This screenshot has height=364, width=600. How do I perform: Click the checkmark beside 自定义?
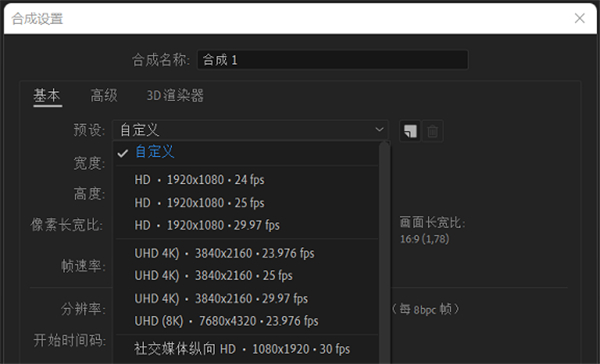[123, 153]
